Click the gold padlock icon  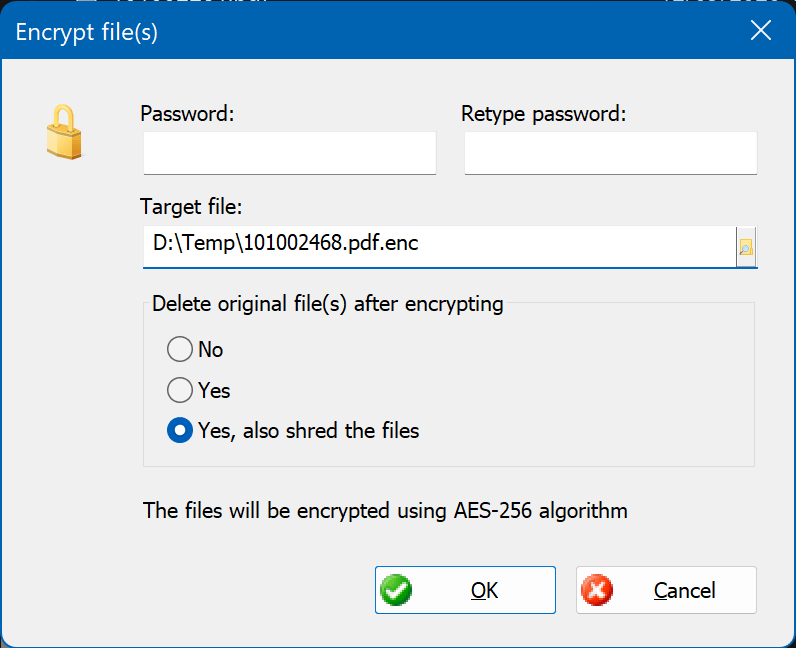click(x=64, y=132)
